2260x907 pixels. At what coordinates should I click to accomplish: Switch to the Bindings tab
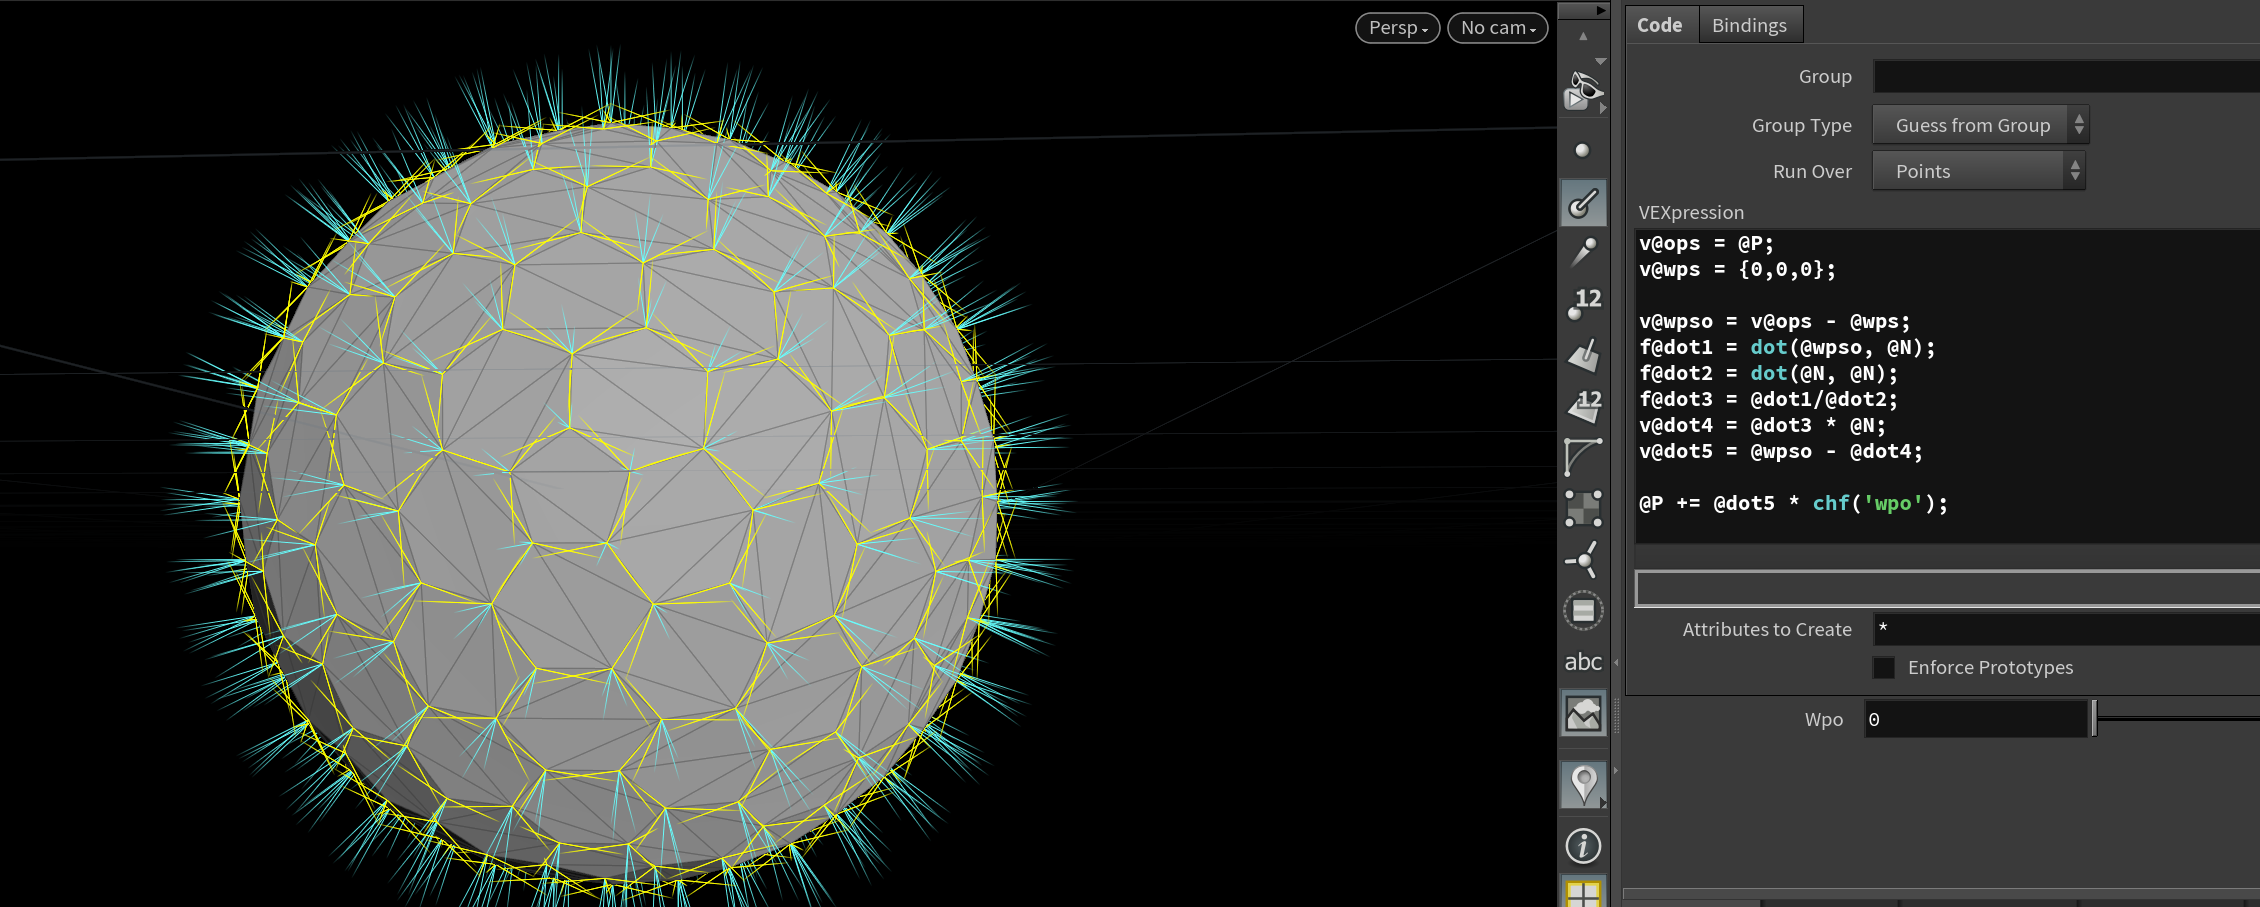click(1749, 25)
